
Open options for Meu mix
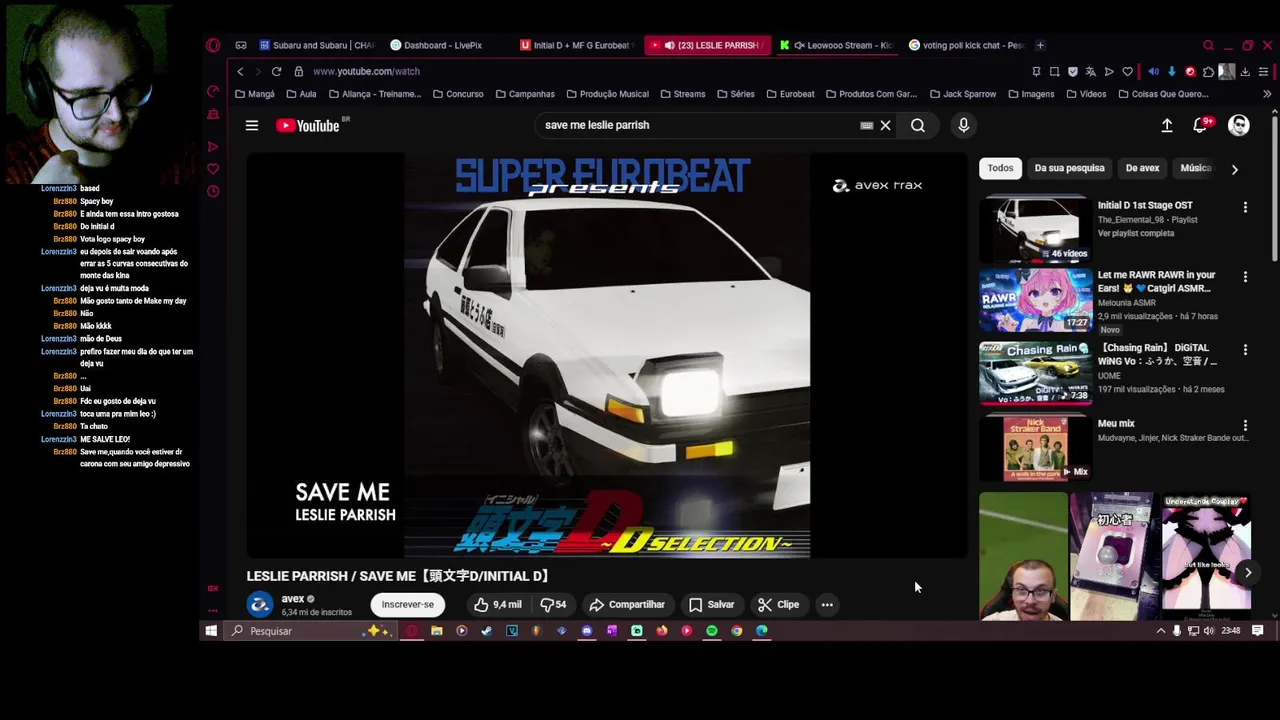click(1245, 425)
